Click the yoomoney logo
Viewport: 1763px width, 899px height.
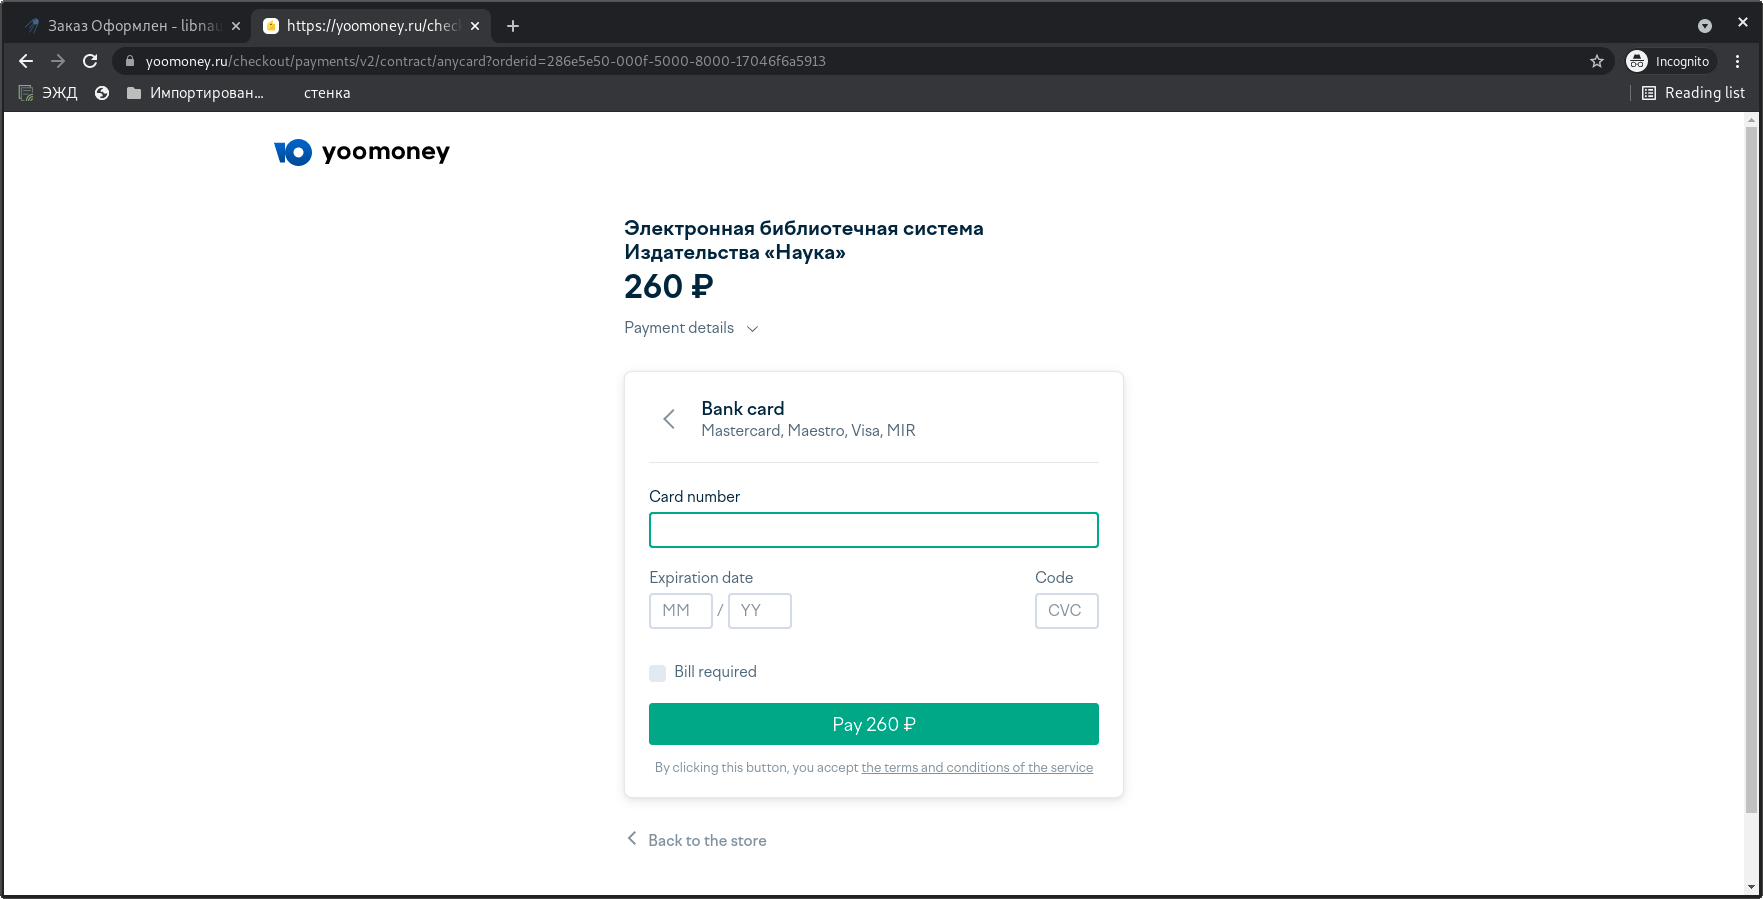[362, 152]
